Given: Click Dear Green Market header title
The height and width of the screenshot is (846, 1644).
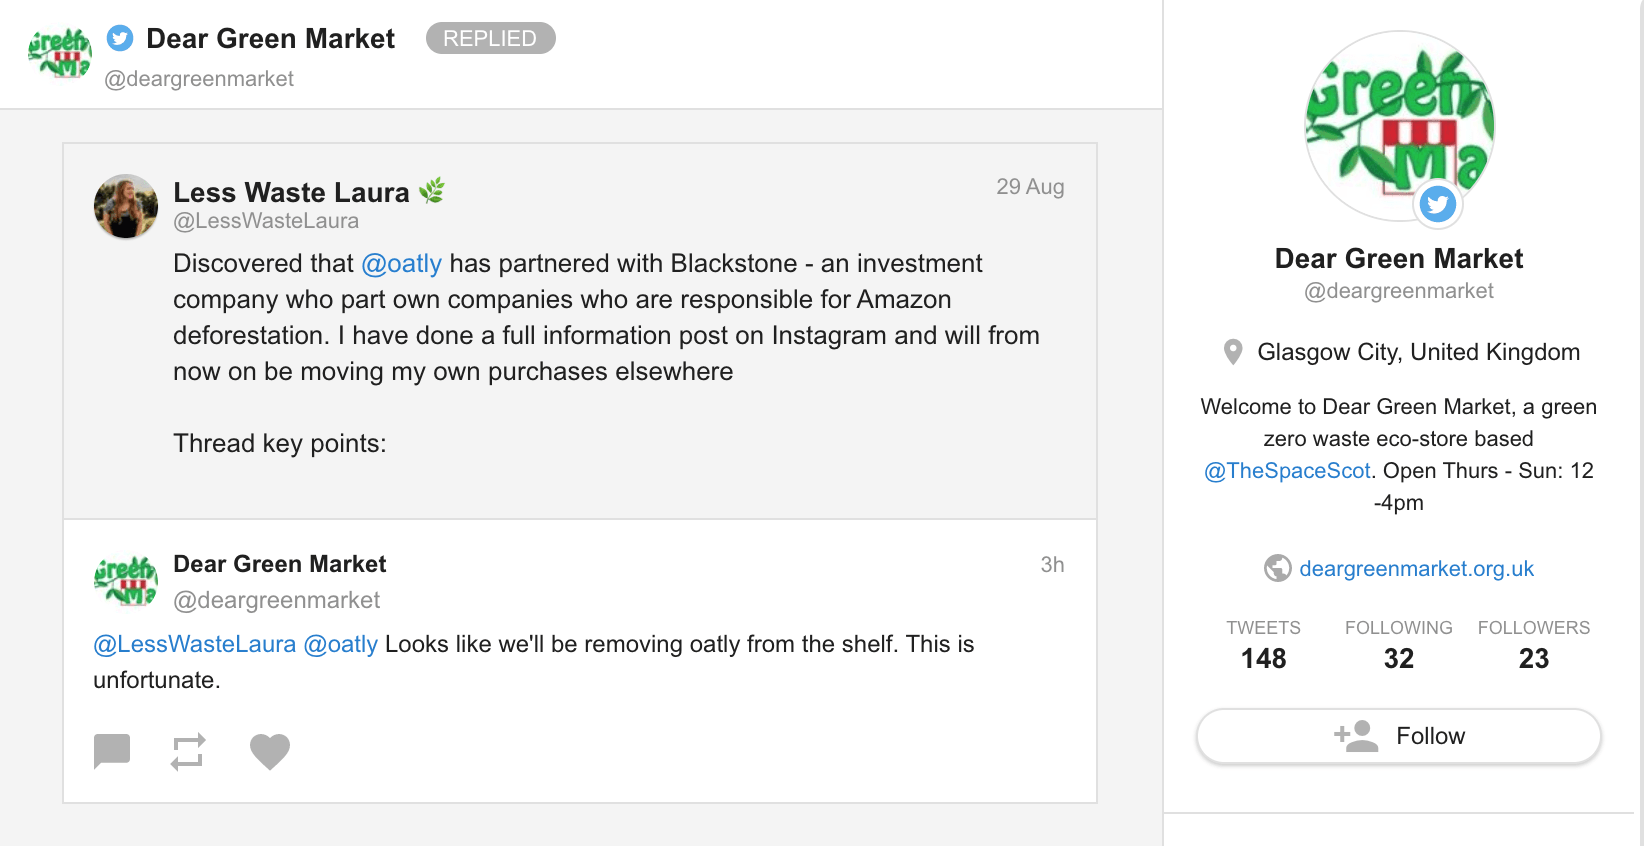Looking at the screenshot, I should click(270, 38).
